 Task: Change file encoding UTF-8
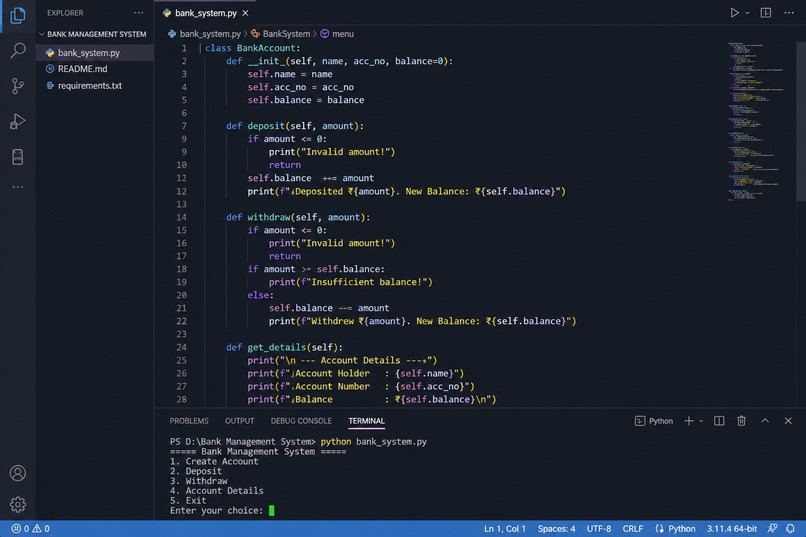click(x=599, y=528)
